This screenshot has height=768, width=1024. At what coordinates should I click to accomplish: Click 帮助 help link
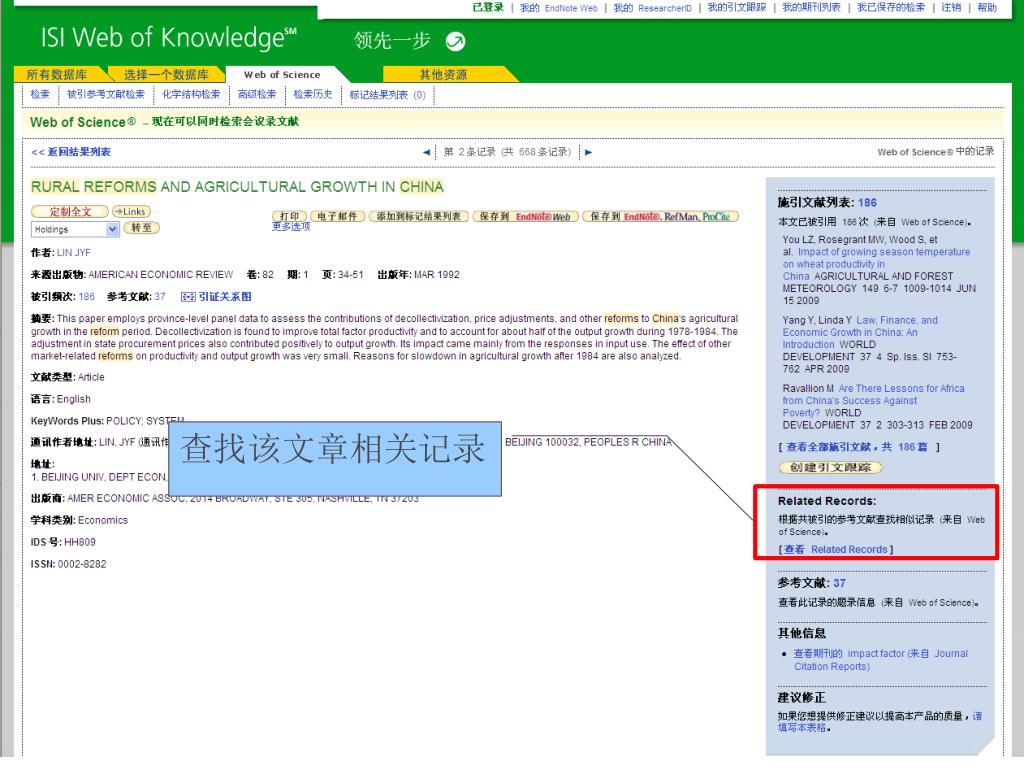(987, 7)
